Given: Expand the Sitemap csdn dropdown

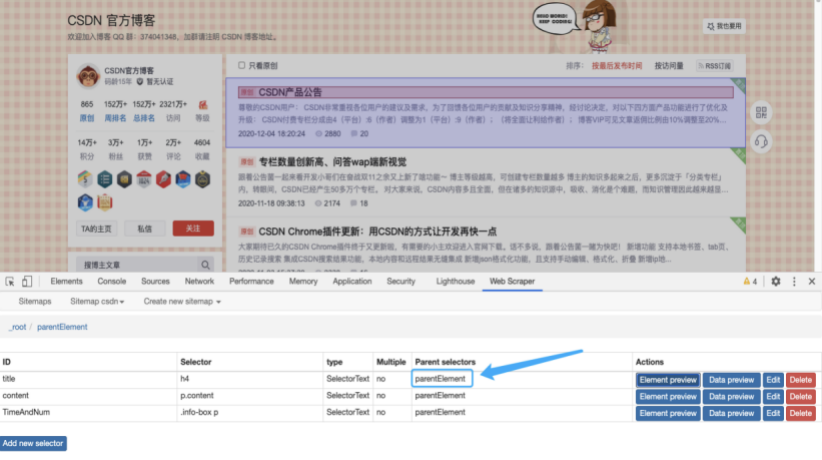Looking at the screenshot, I should tap(97, 301).
